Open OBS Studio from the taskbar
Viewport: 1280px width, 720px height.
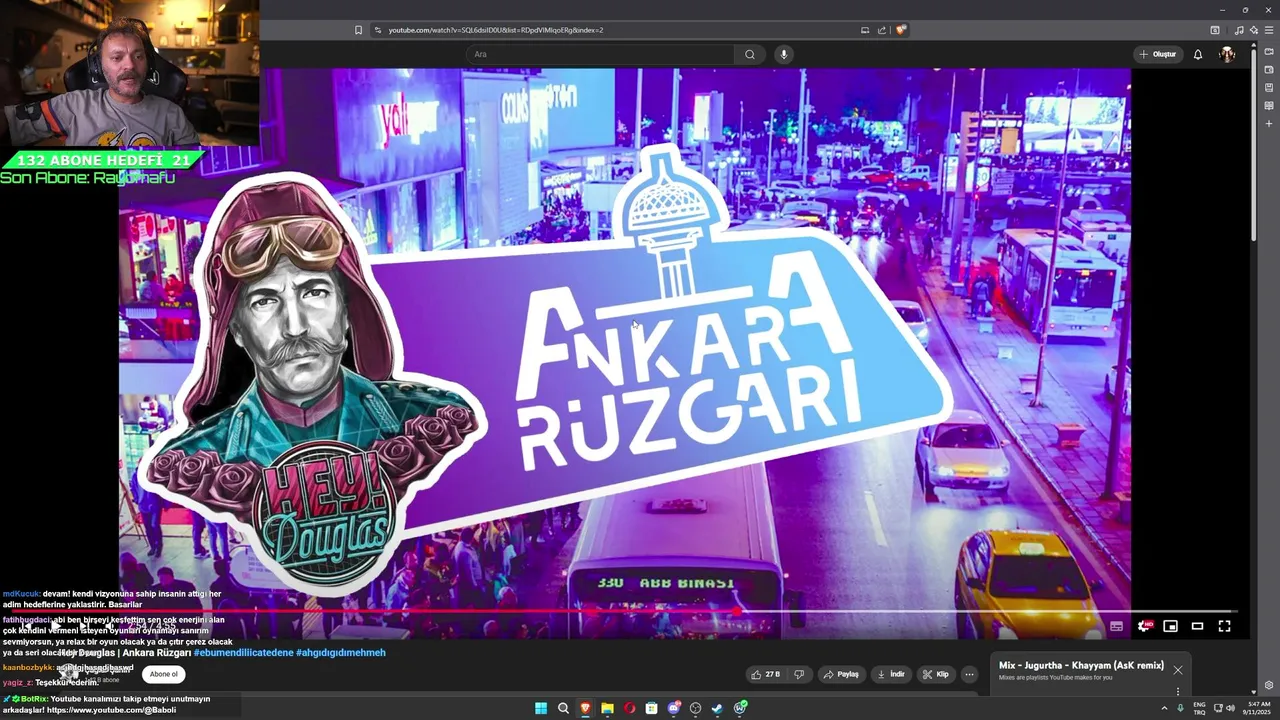point(696,708)
